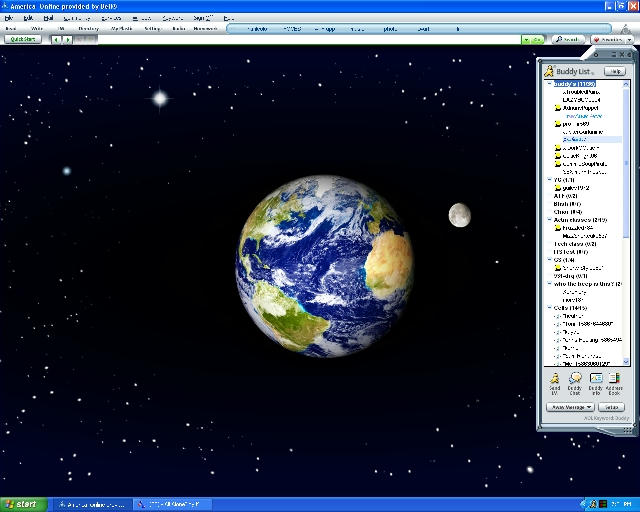
Task: Open the Directory toolbar item
Action: (89, 29)
